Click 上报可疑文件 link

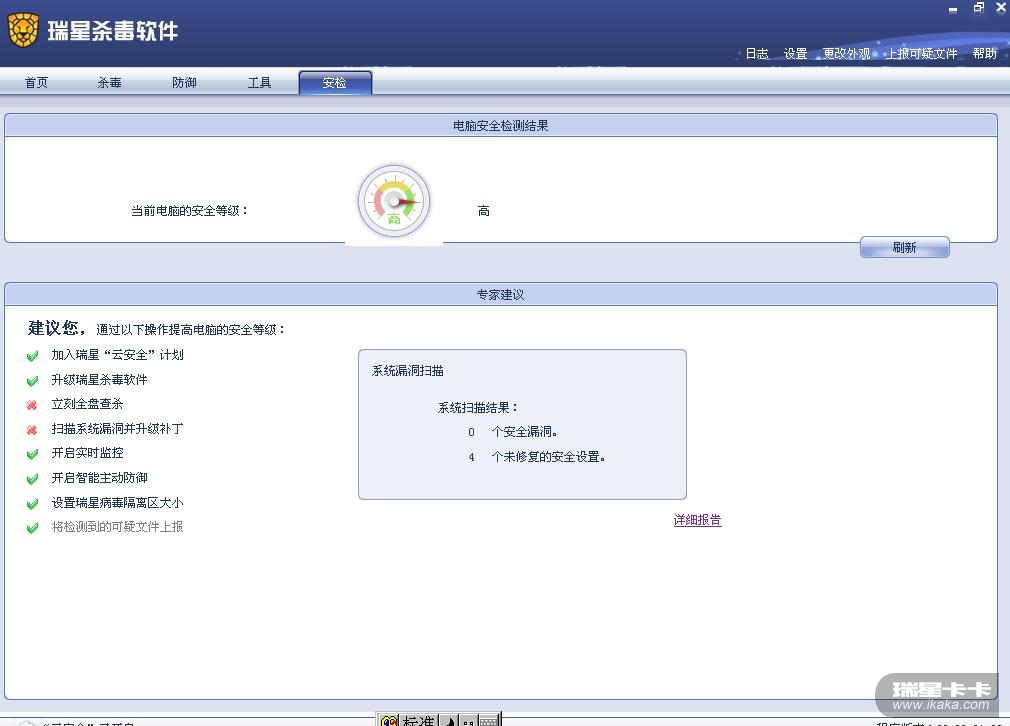coord(922,53)
